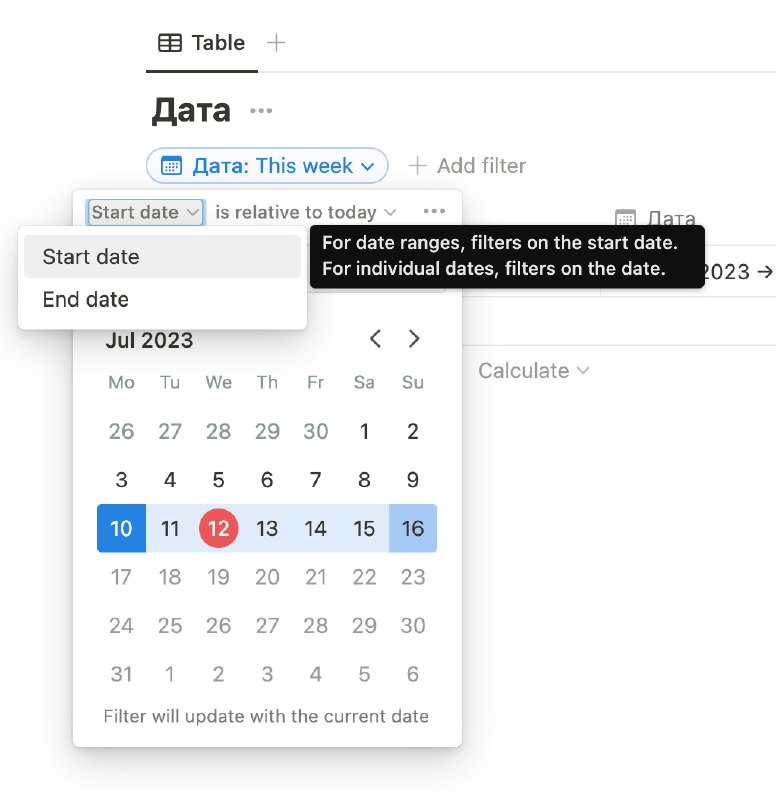The height and width of the screenshot is (800, 776).
Task: Click the calendar icon in the This week filter
Action: coord(171,166)
